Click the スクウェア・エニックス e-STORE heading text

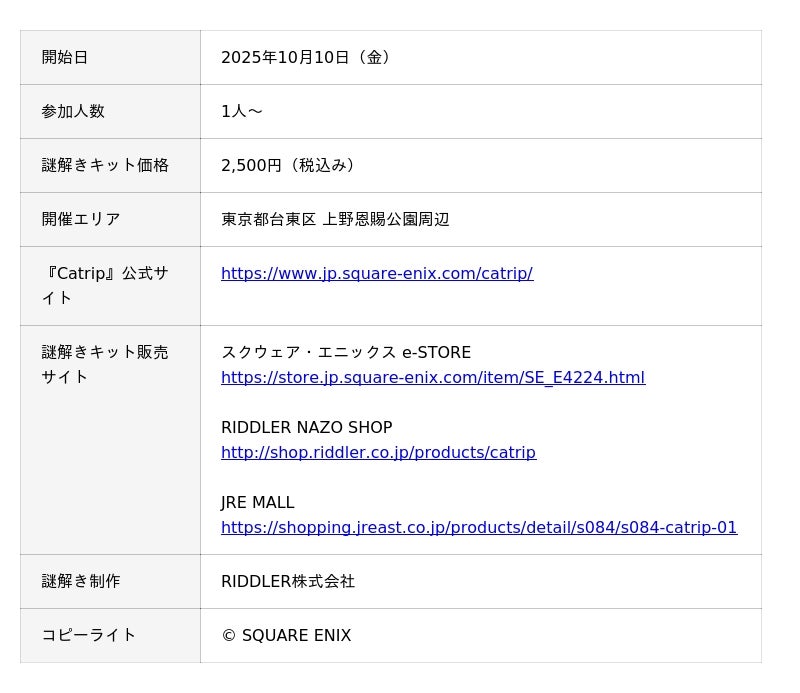pyautogui.click(x=345, y=352)
